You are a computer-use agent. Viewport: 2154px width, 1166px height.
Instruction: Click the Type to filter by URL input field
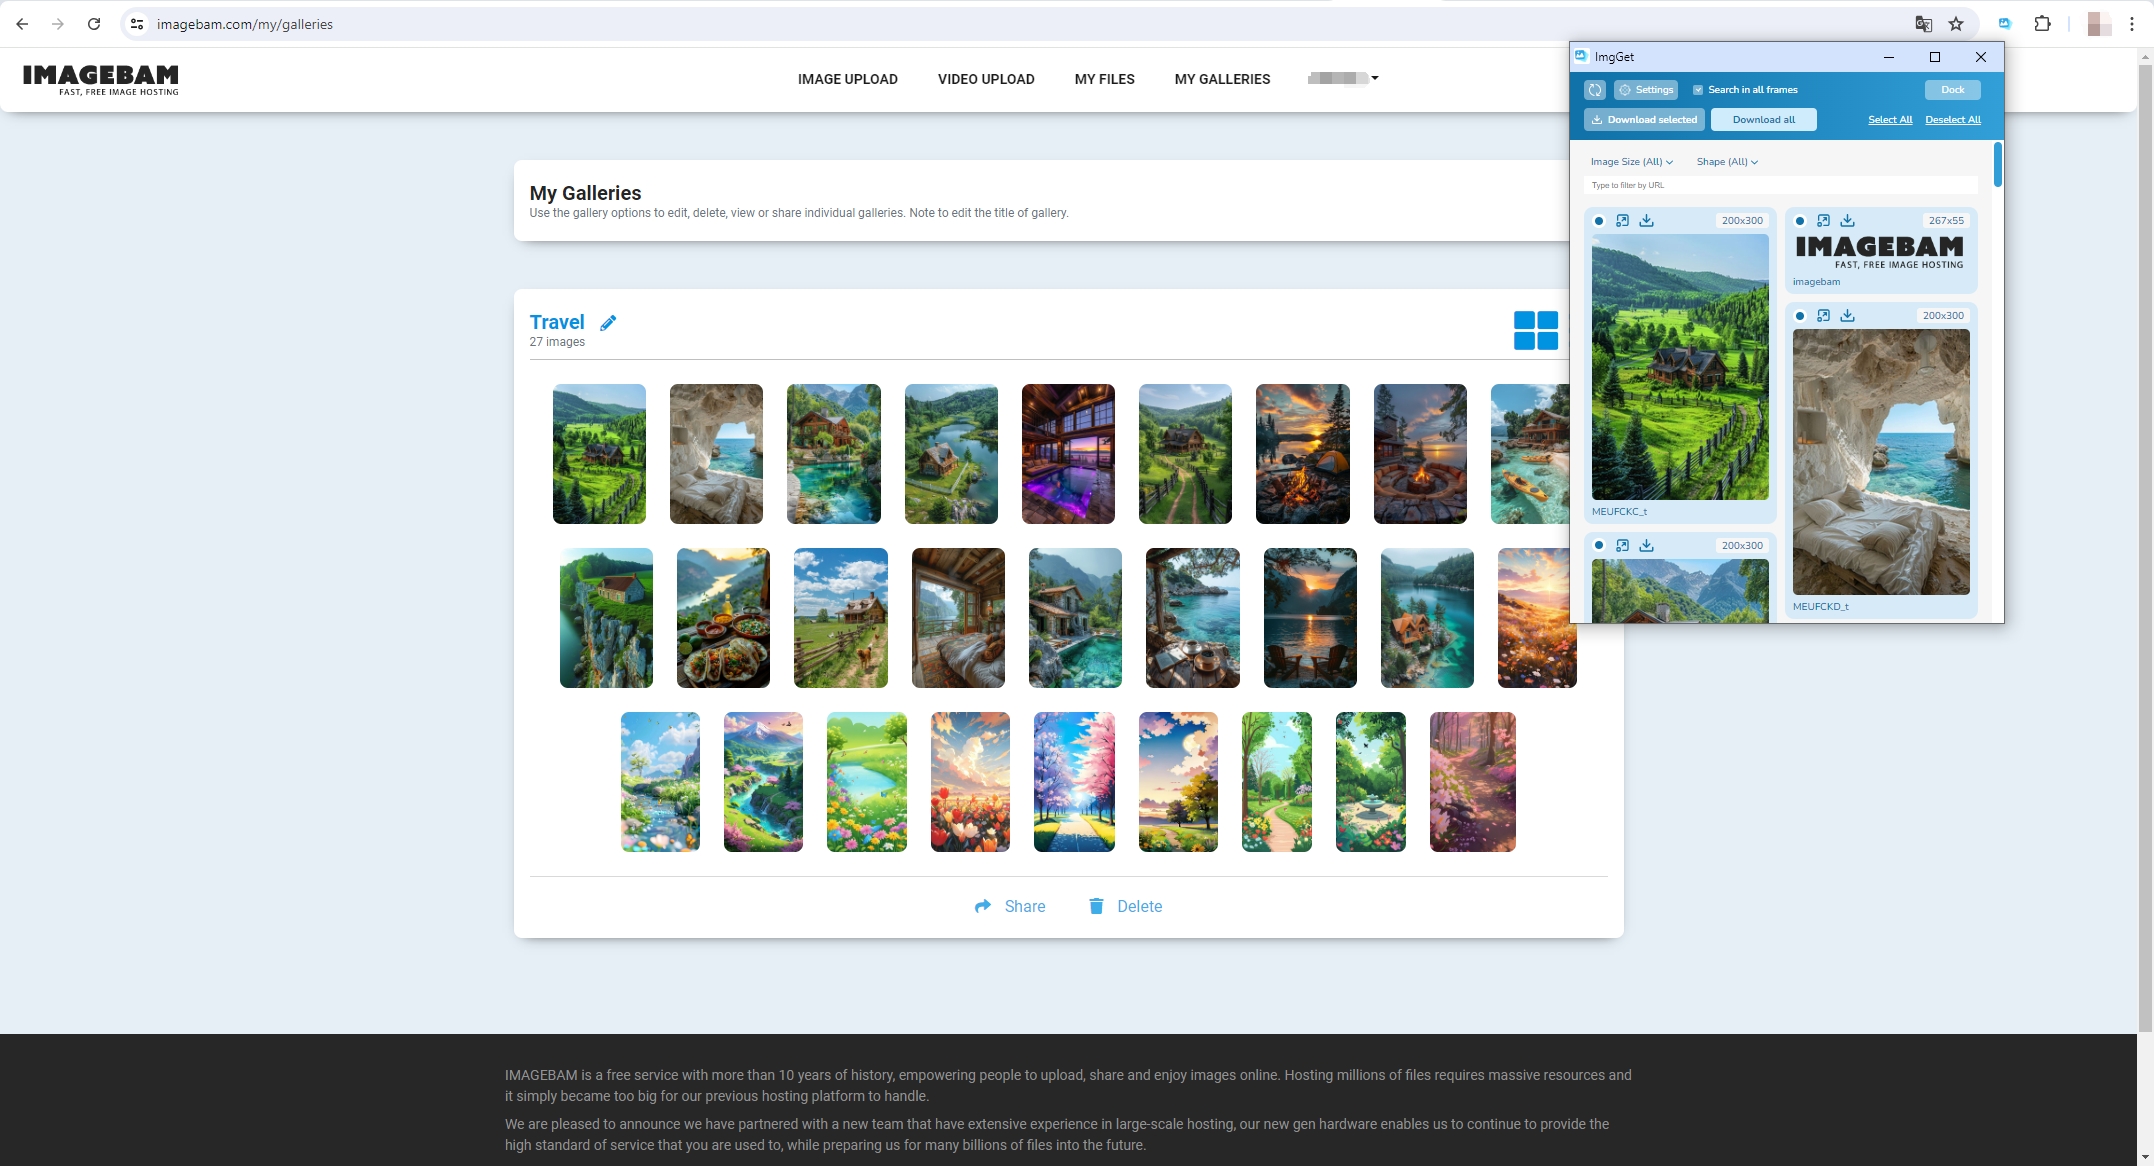click(1781, 185)
